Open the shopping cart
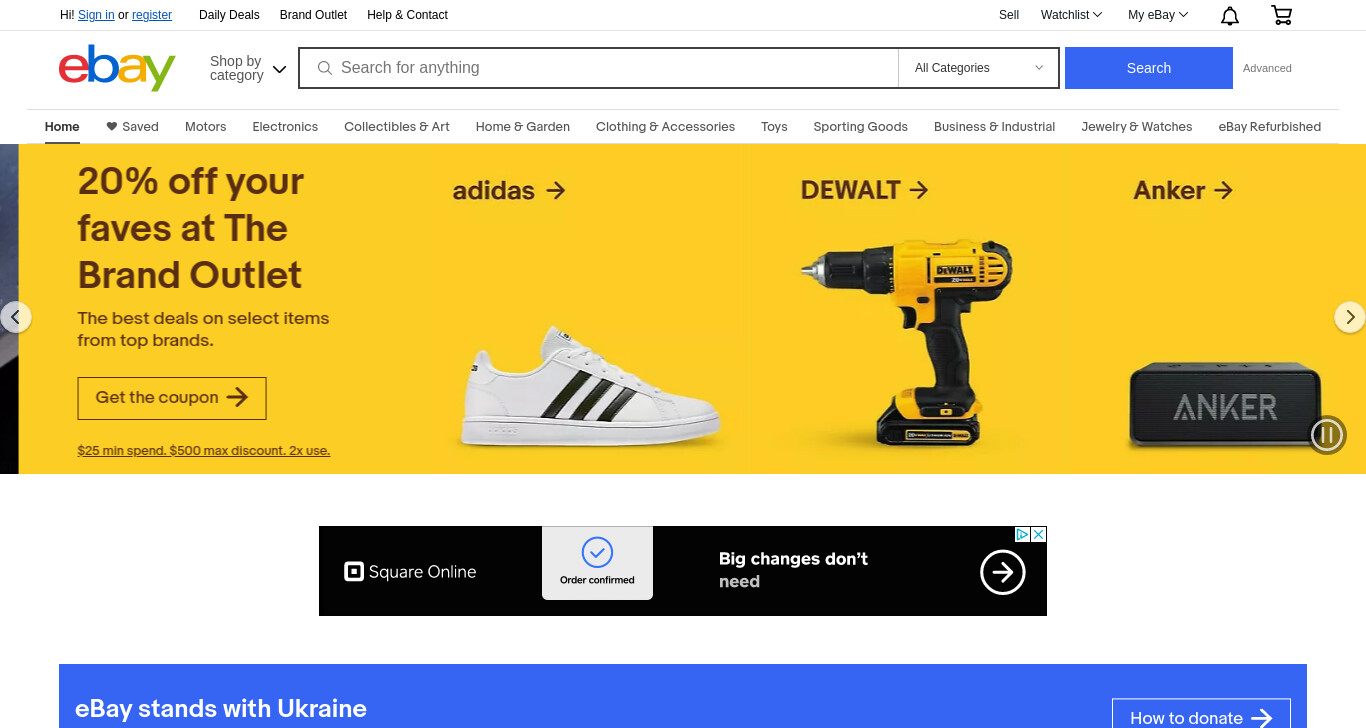 tap(1281, 15)
